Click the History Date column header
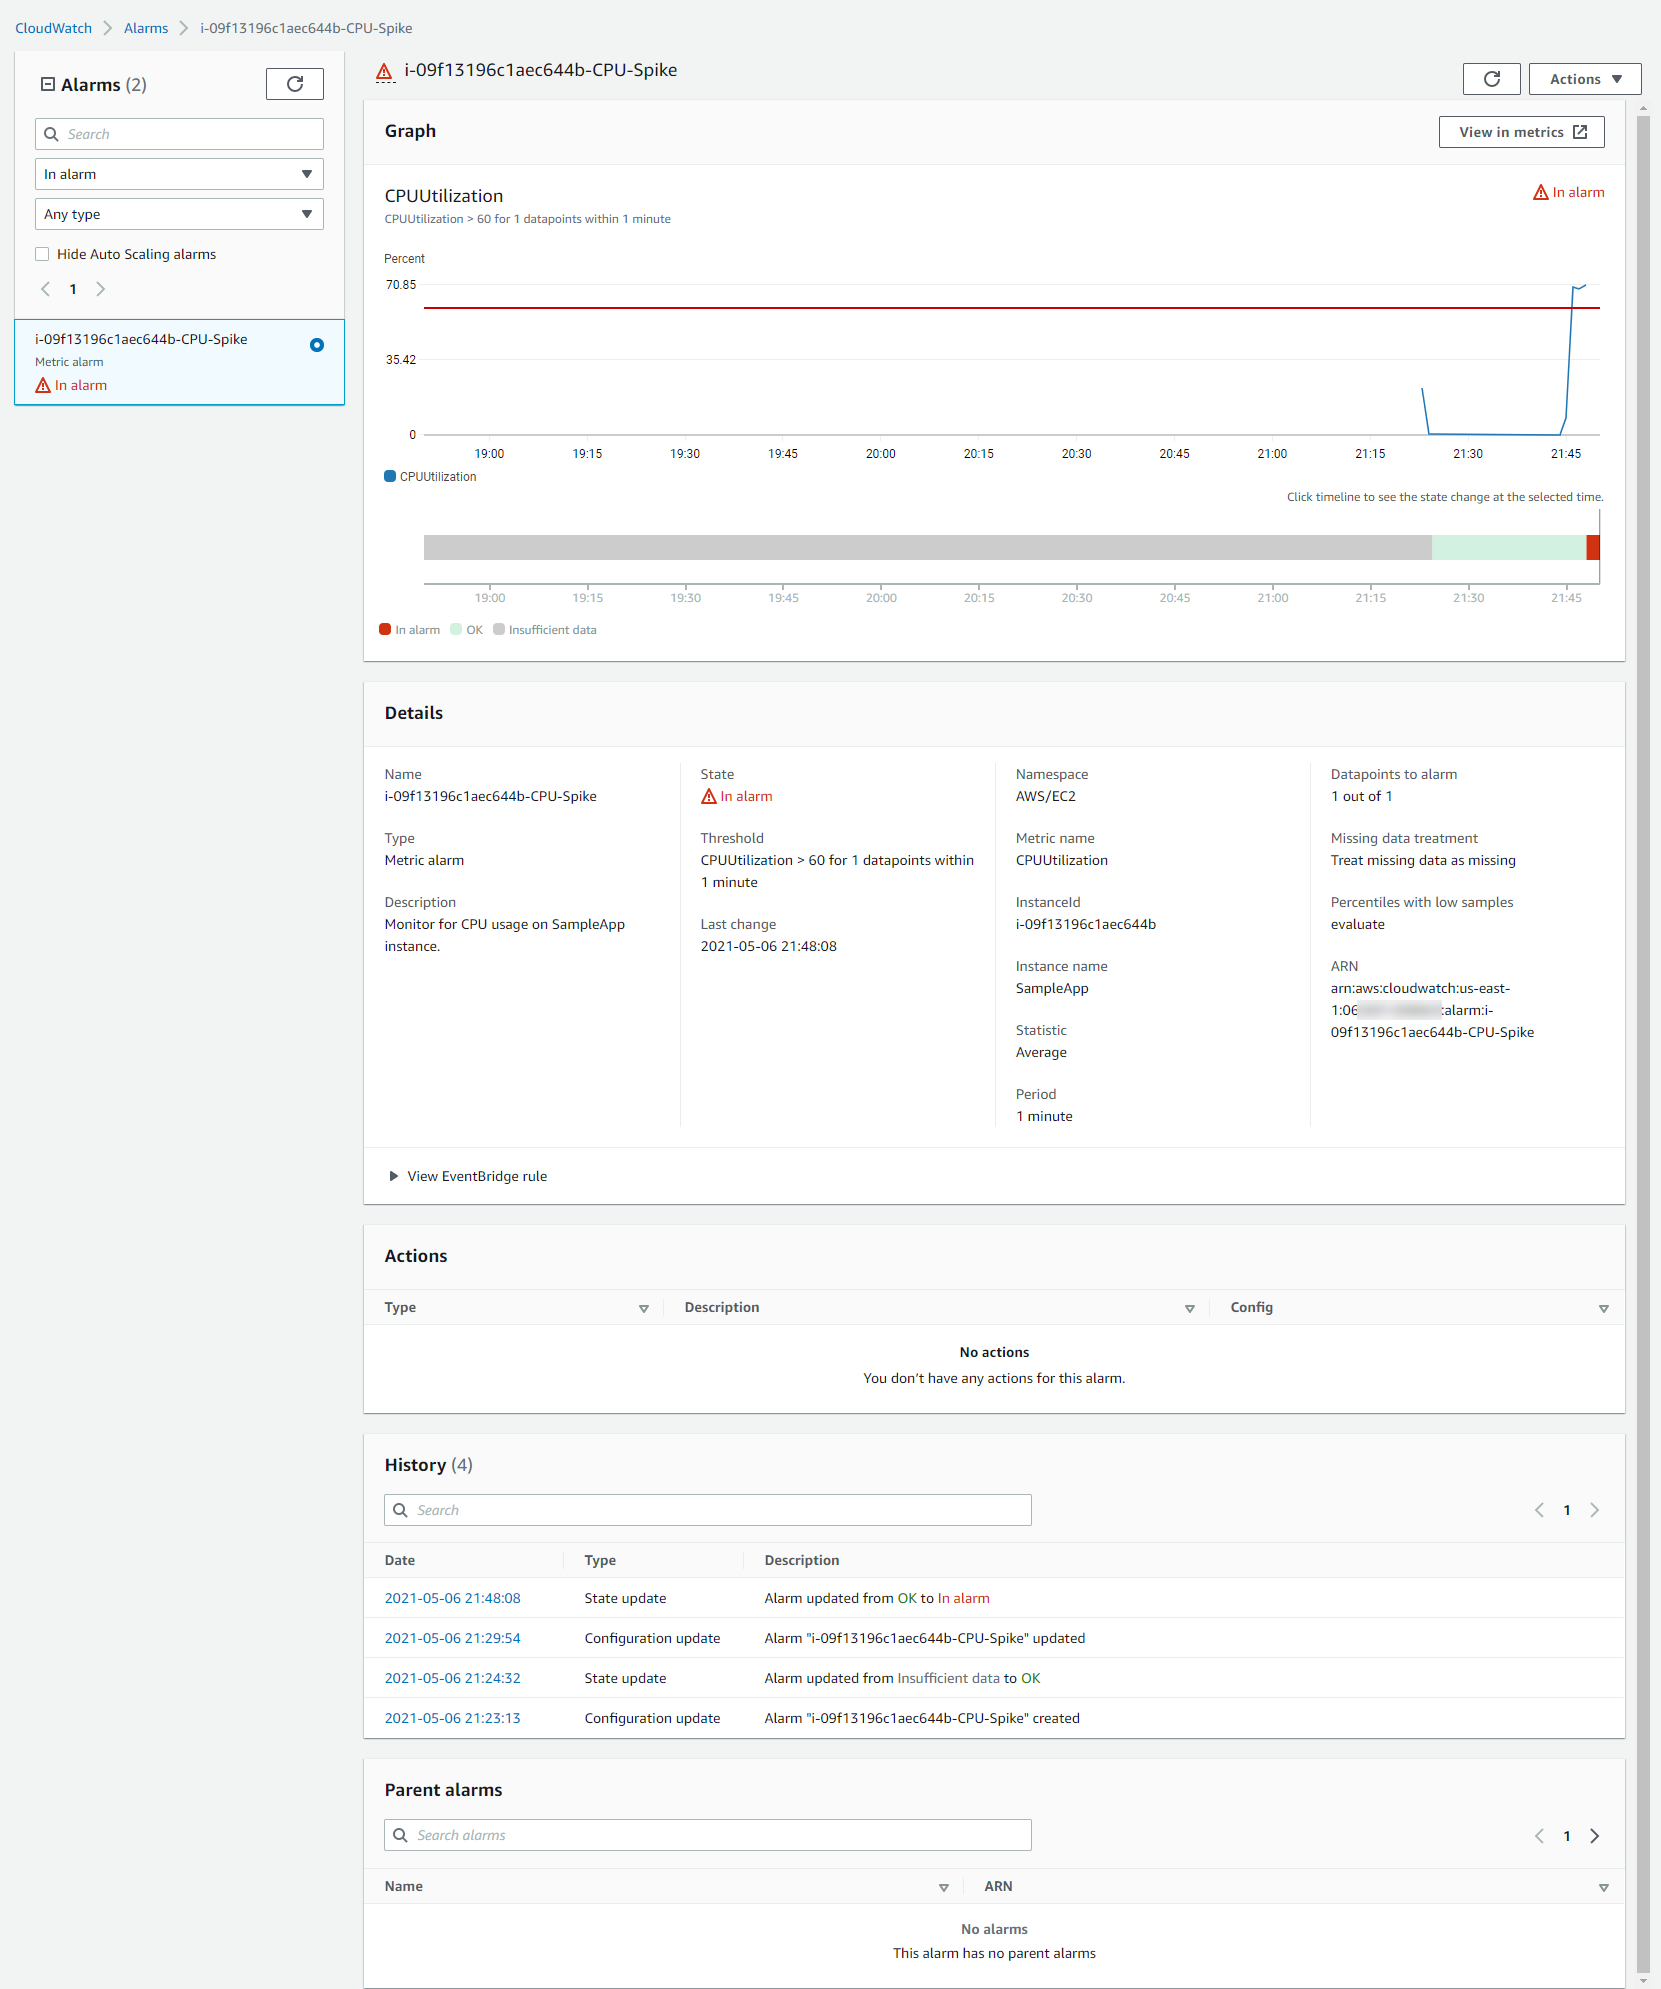The image size is (1661, 1989). point(400,1560)
